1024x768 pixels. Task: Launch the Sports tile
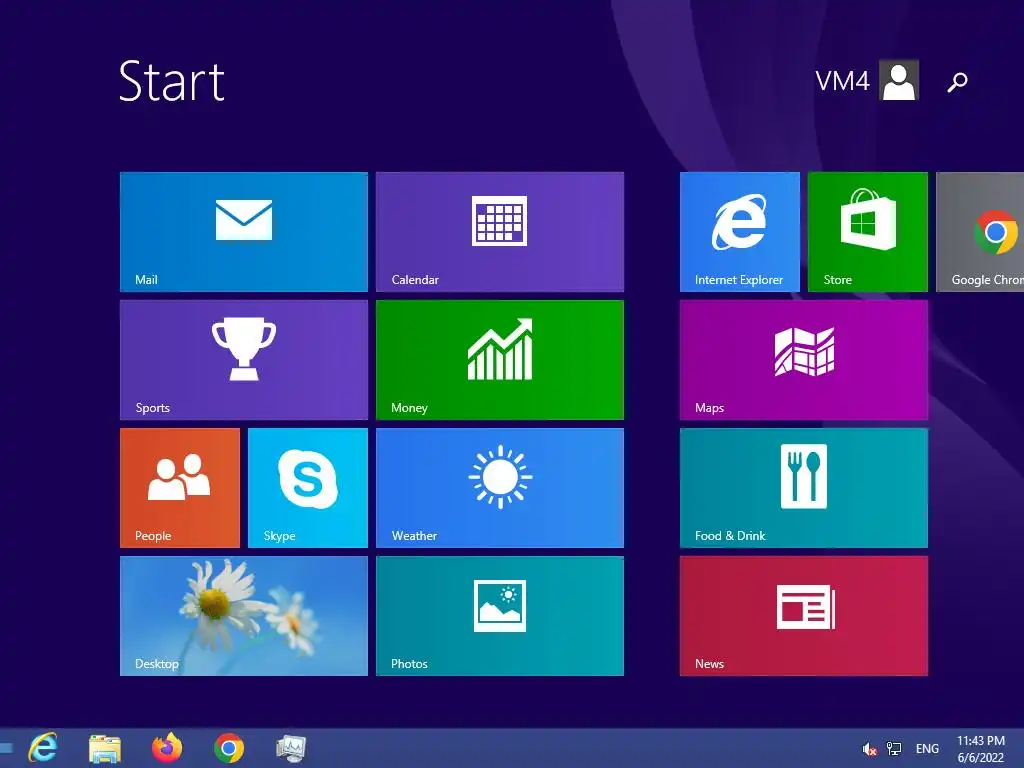pos(244,360)
